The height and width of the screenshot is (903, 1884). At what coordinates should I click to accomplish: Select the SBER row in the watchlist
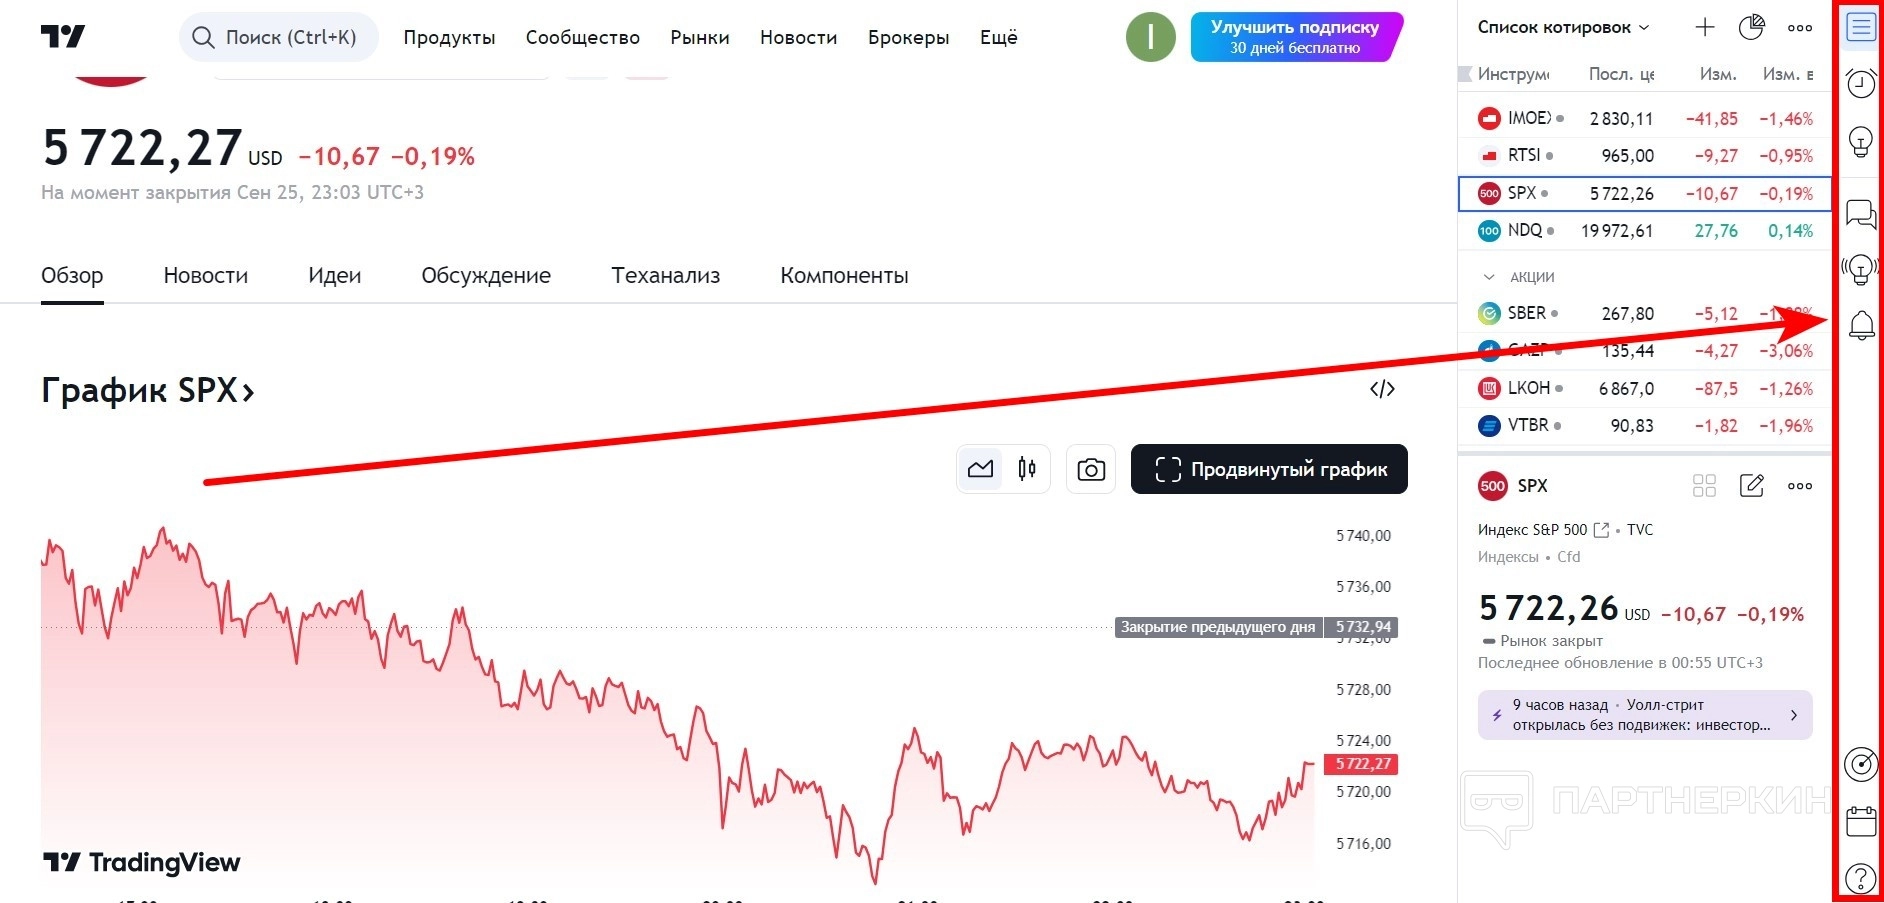tap(1645, 314)
